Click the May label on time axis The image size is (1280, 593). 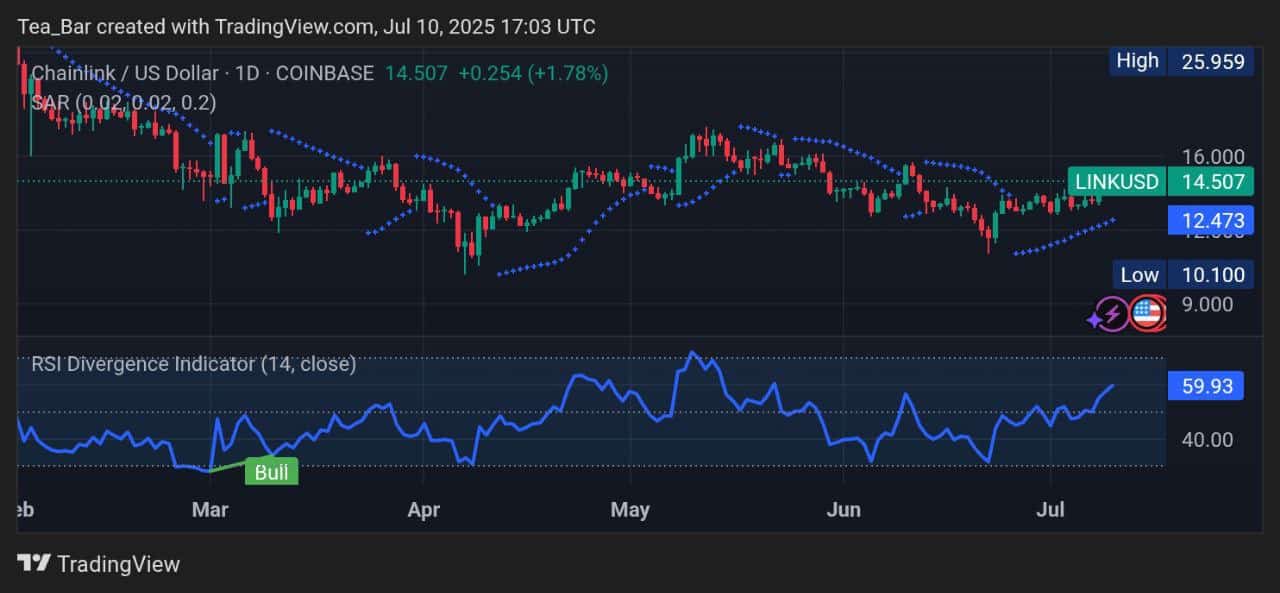(630, 510)
